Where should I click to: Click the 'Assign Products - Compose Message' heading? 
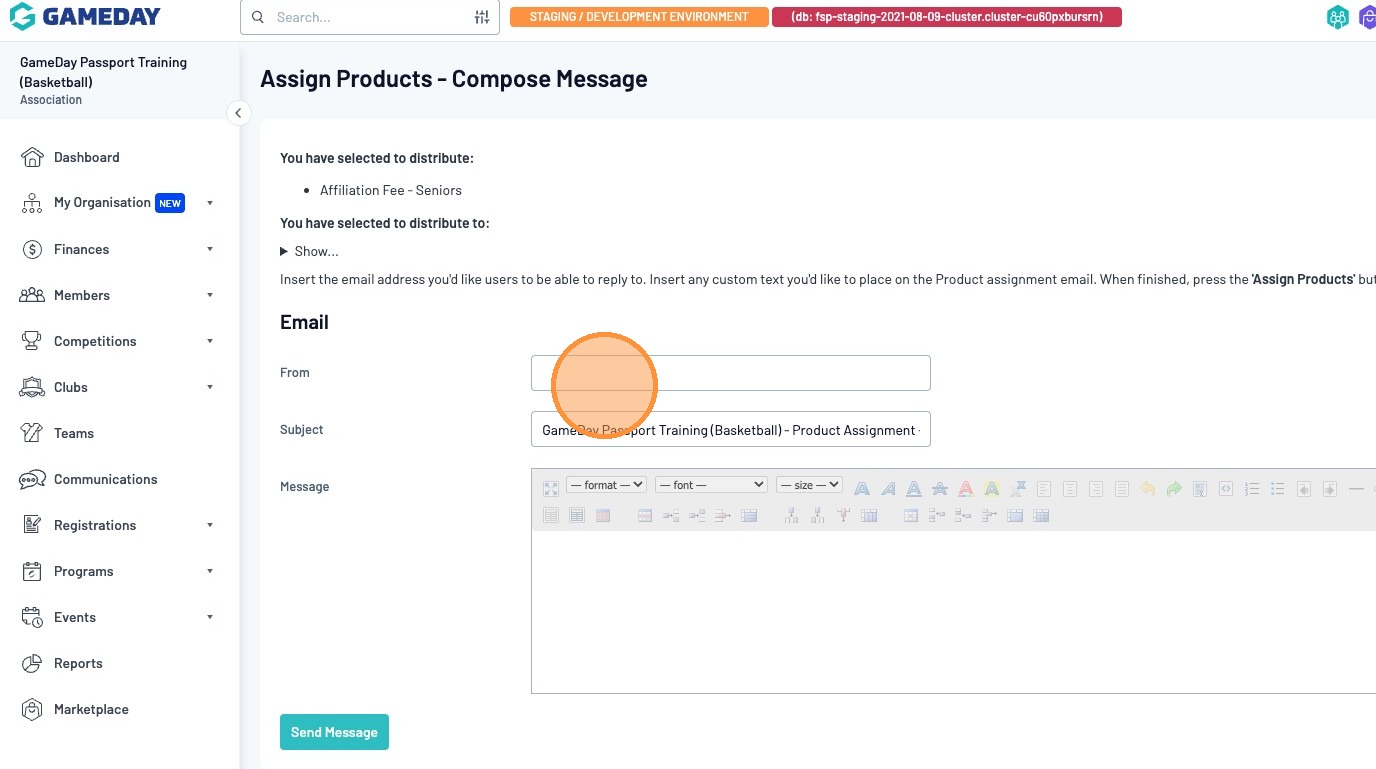click(x=454, y=79)
